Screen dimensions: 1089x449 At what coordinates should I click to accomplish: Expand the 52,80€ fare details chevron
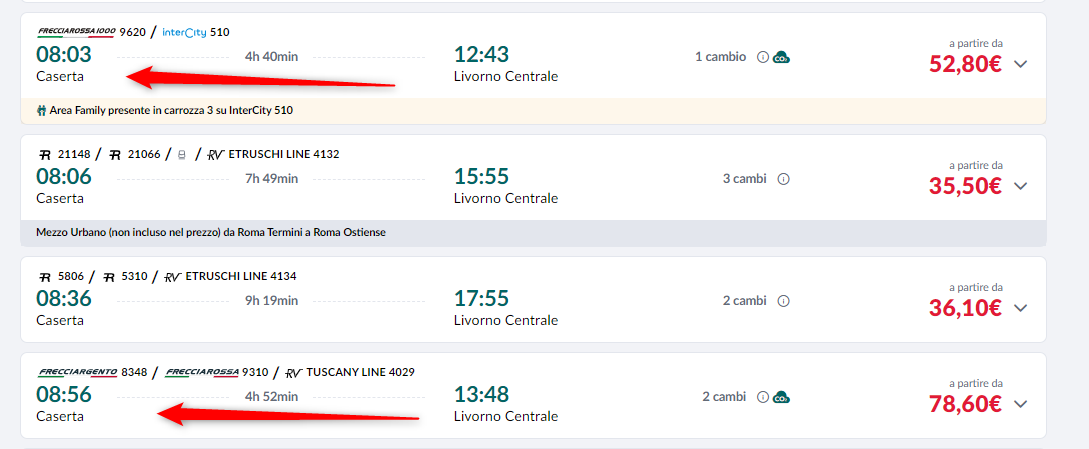pyautogui.click(x=1020, y=65)
